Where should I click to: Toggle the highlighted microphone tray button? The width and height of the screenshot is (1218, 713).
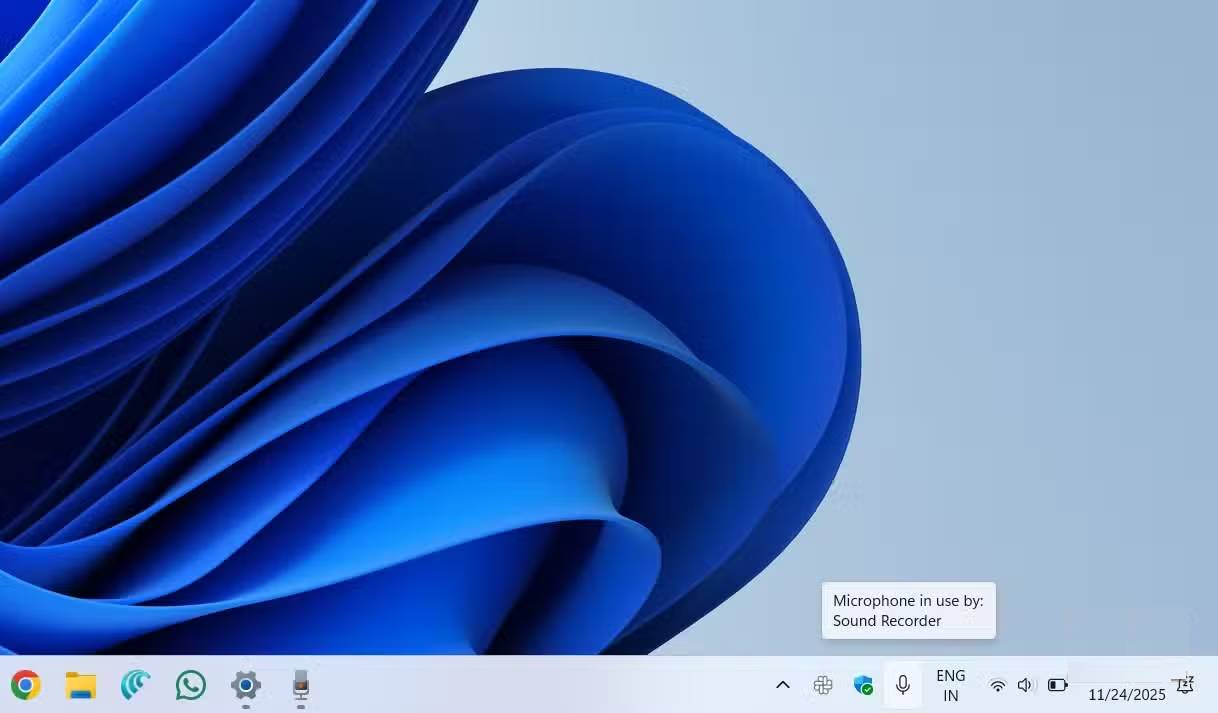click(902, 685)
